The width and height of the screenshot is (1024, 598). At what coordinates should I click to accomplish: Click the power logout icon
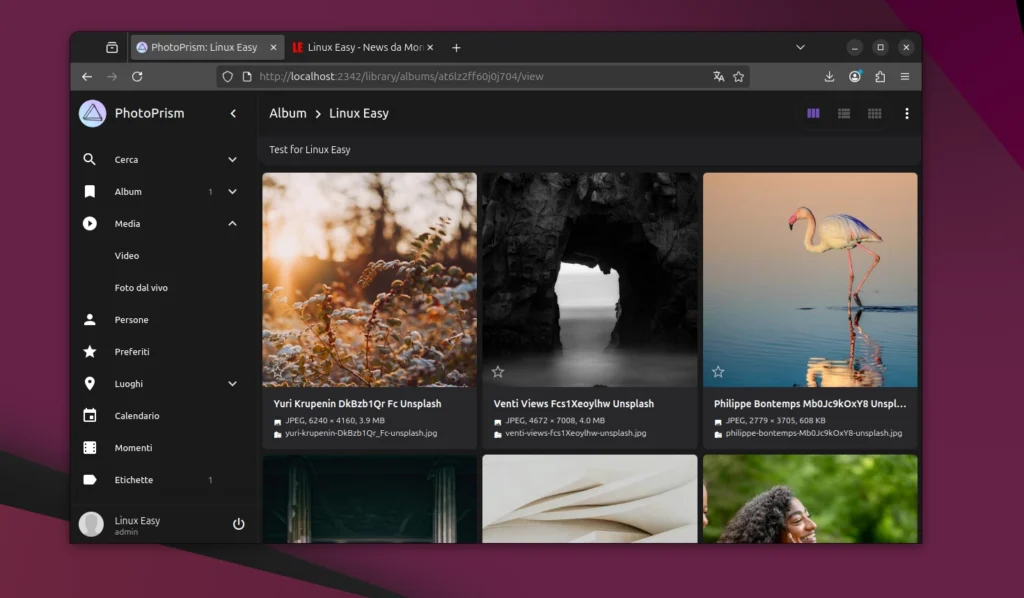tap(238, 524)
